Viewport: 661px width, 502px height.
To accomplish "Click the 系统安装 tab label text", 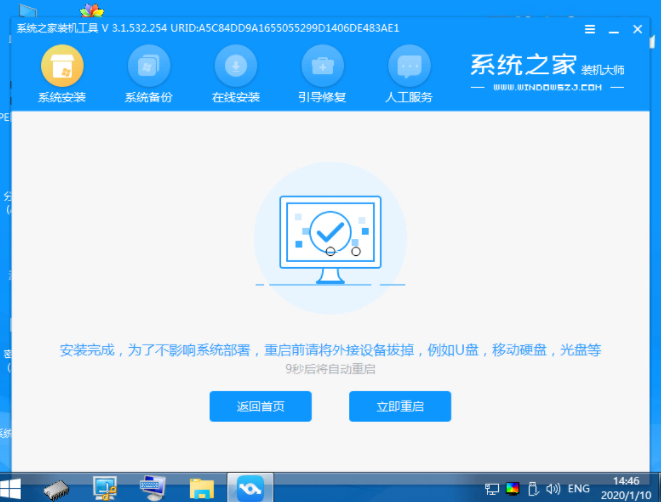I will click(62, 97).
